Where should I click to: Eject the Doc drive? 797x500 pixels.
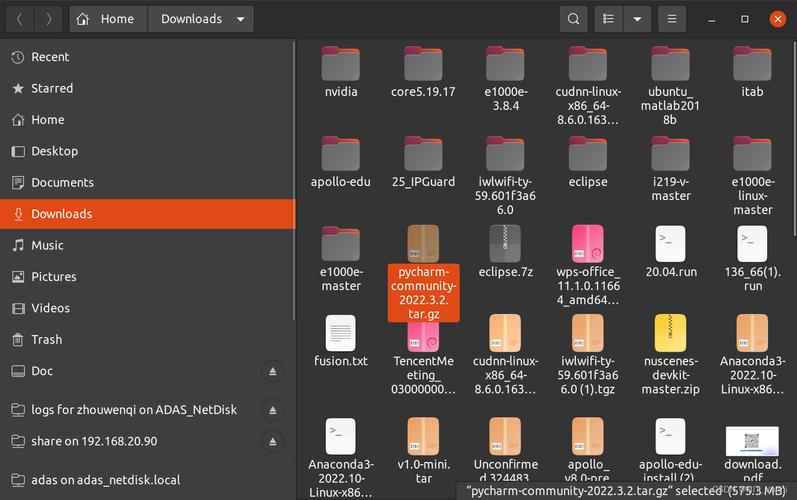tap(272, 371)
